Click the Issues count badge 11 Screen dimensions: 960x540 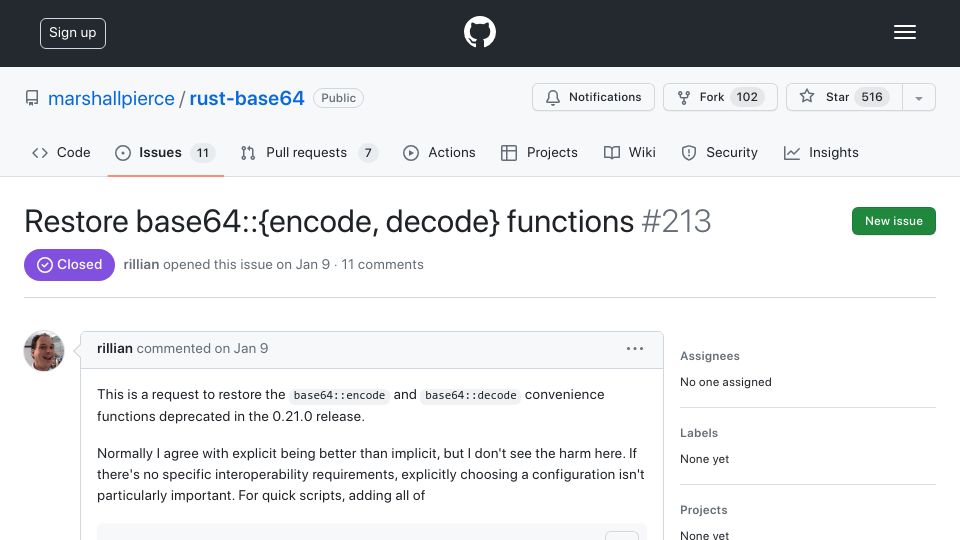(203, 153)
